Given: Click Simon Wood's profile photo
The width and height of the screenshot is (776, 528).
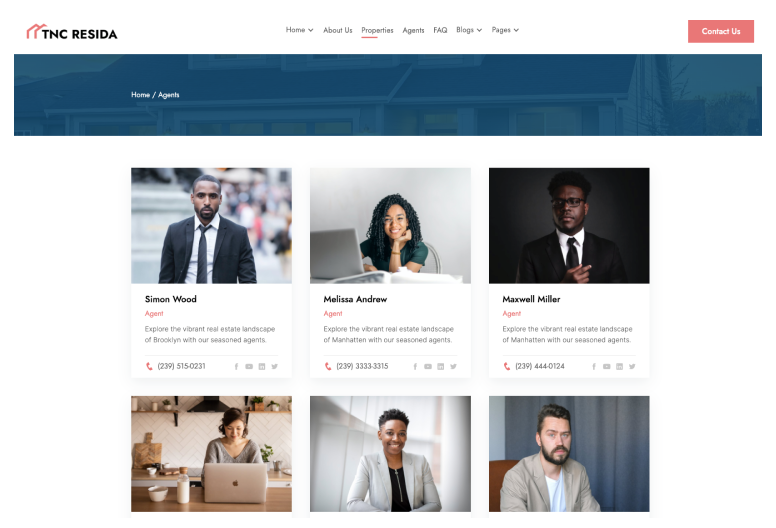Looking at the screenshot, I should [211, 226].
